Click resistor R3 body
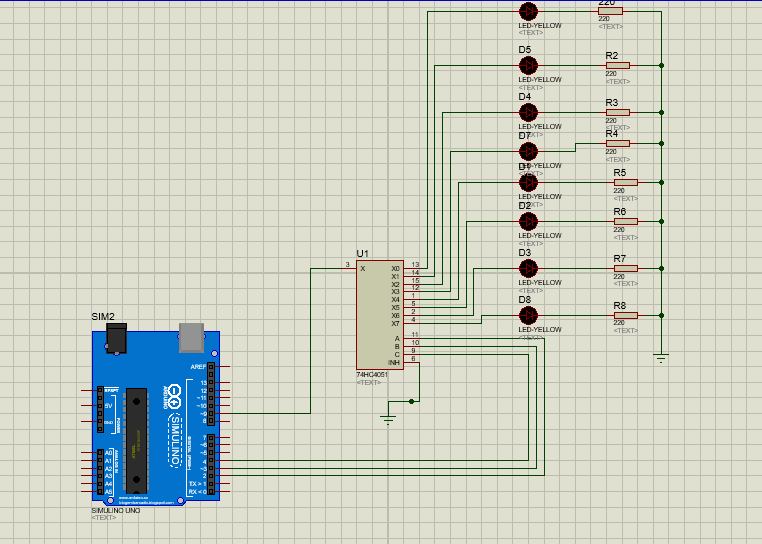 pos(618,112)
